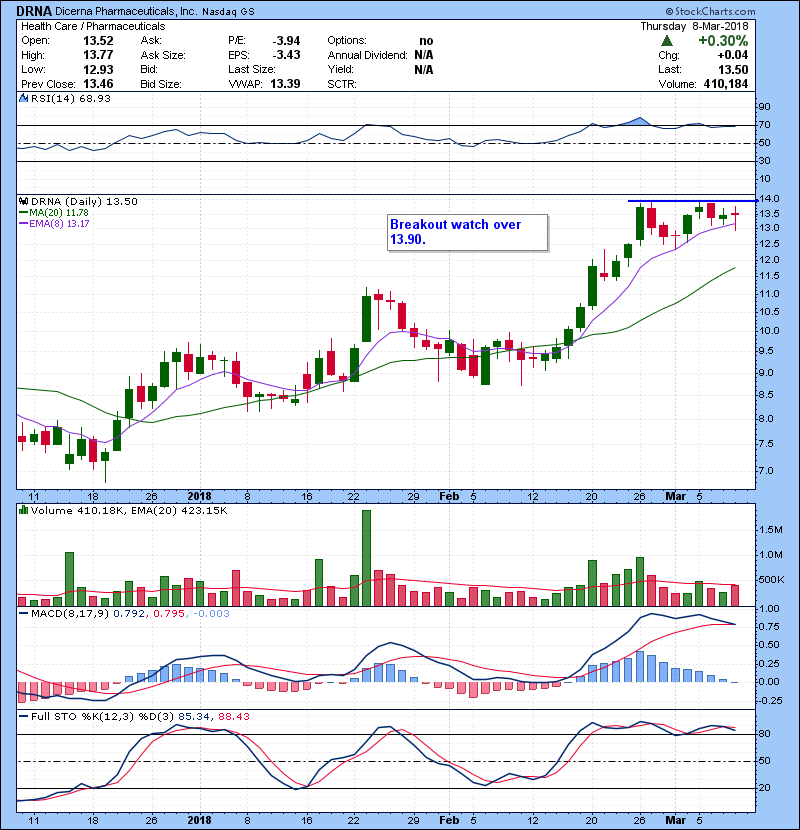
Task: Click the 90 label on the RSI axis
Action: click(765, 107)
